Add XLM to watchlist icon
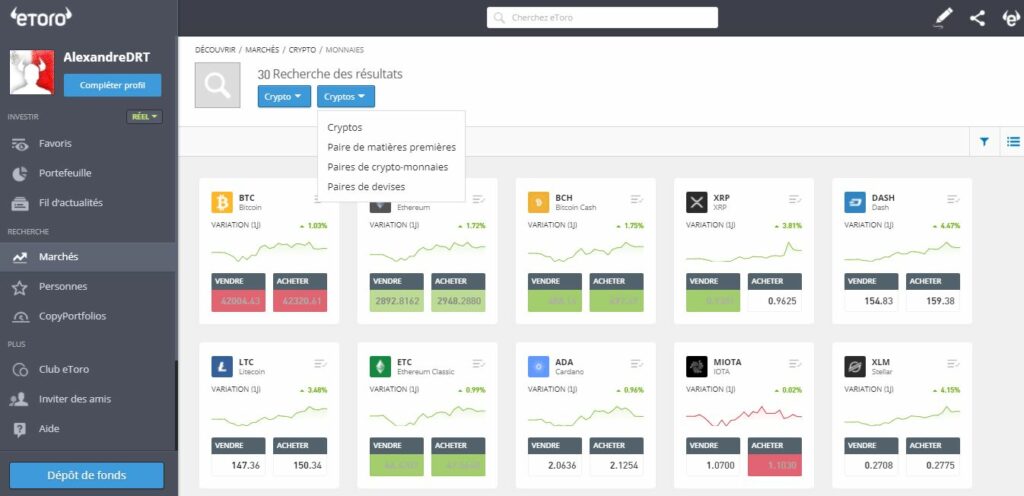 click(x=953, y=364)
